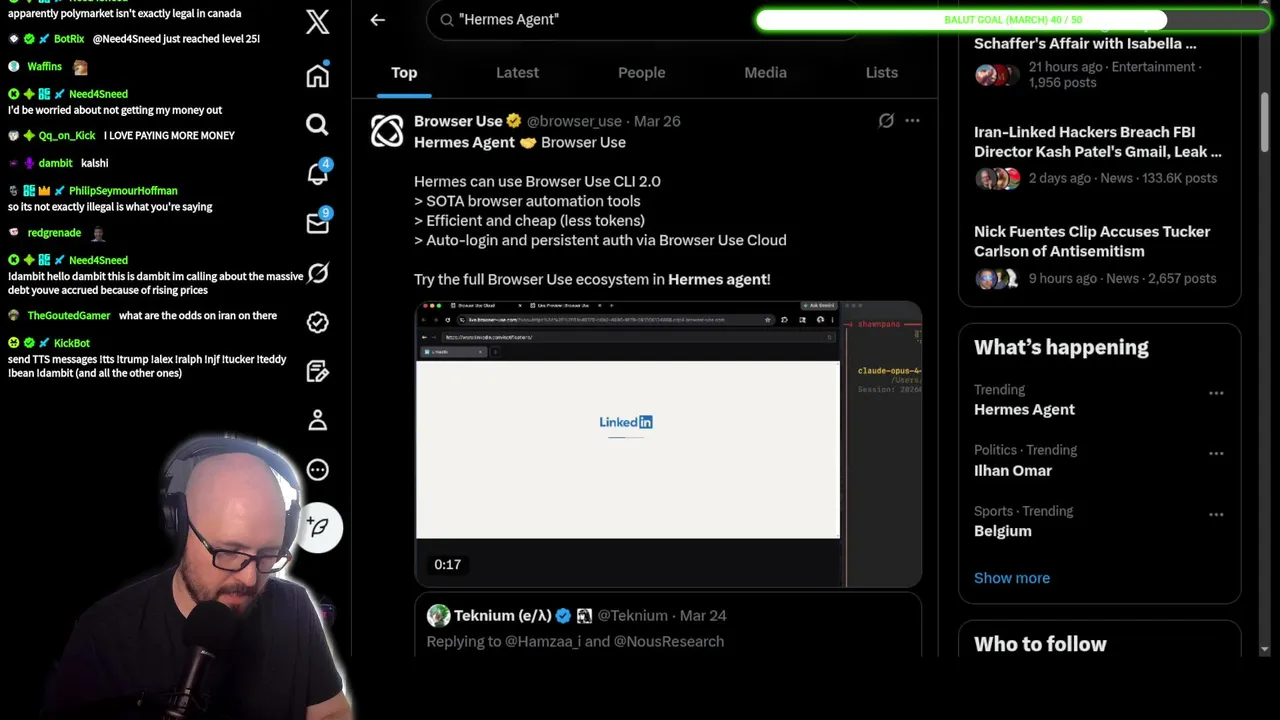Open Browser Use account name link
Screen dimensions: 1280x720
click(x=458, y=121)
